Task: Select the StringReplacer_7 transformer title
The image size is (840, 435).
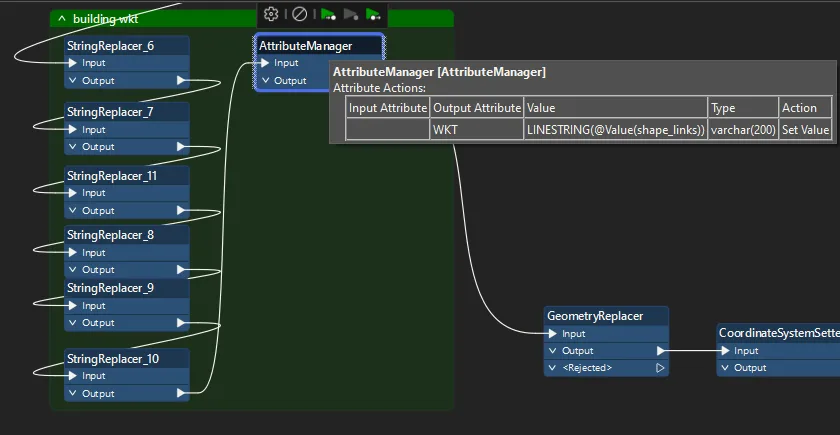Action: tap(110, 112)
